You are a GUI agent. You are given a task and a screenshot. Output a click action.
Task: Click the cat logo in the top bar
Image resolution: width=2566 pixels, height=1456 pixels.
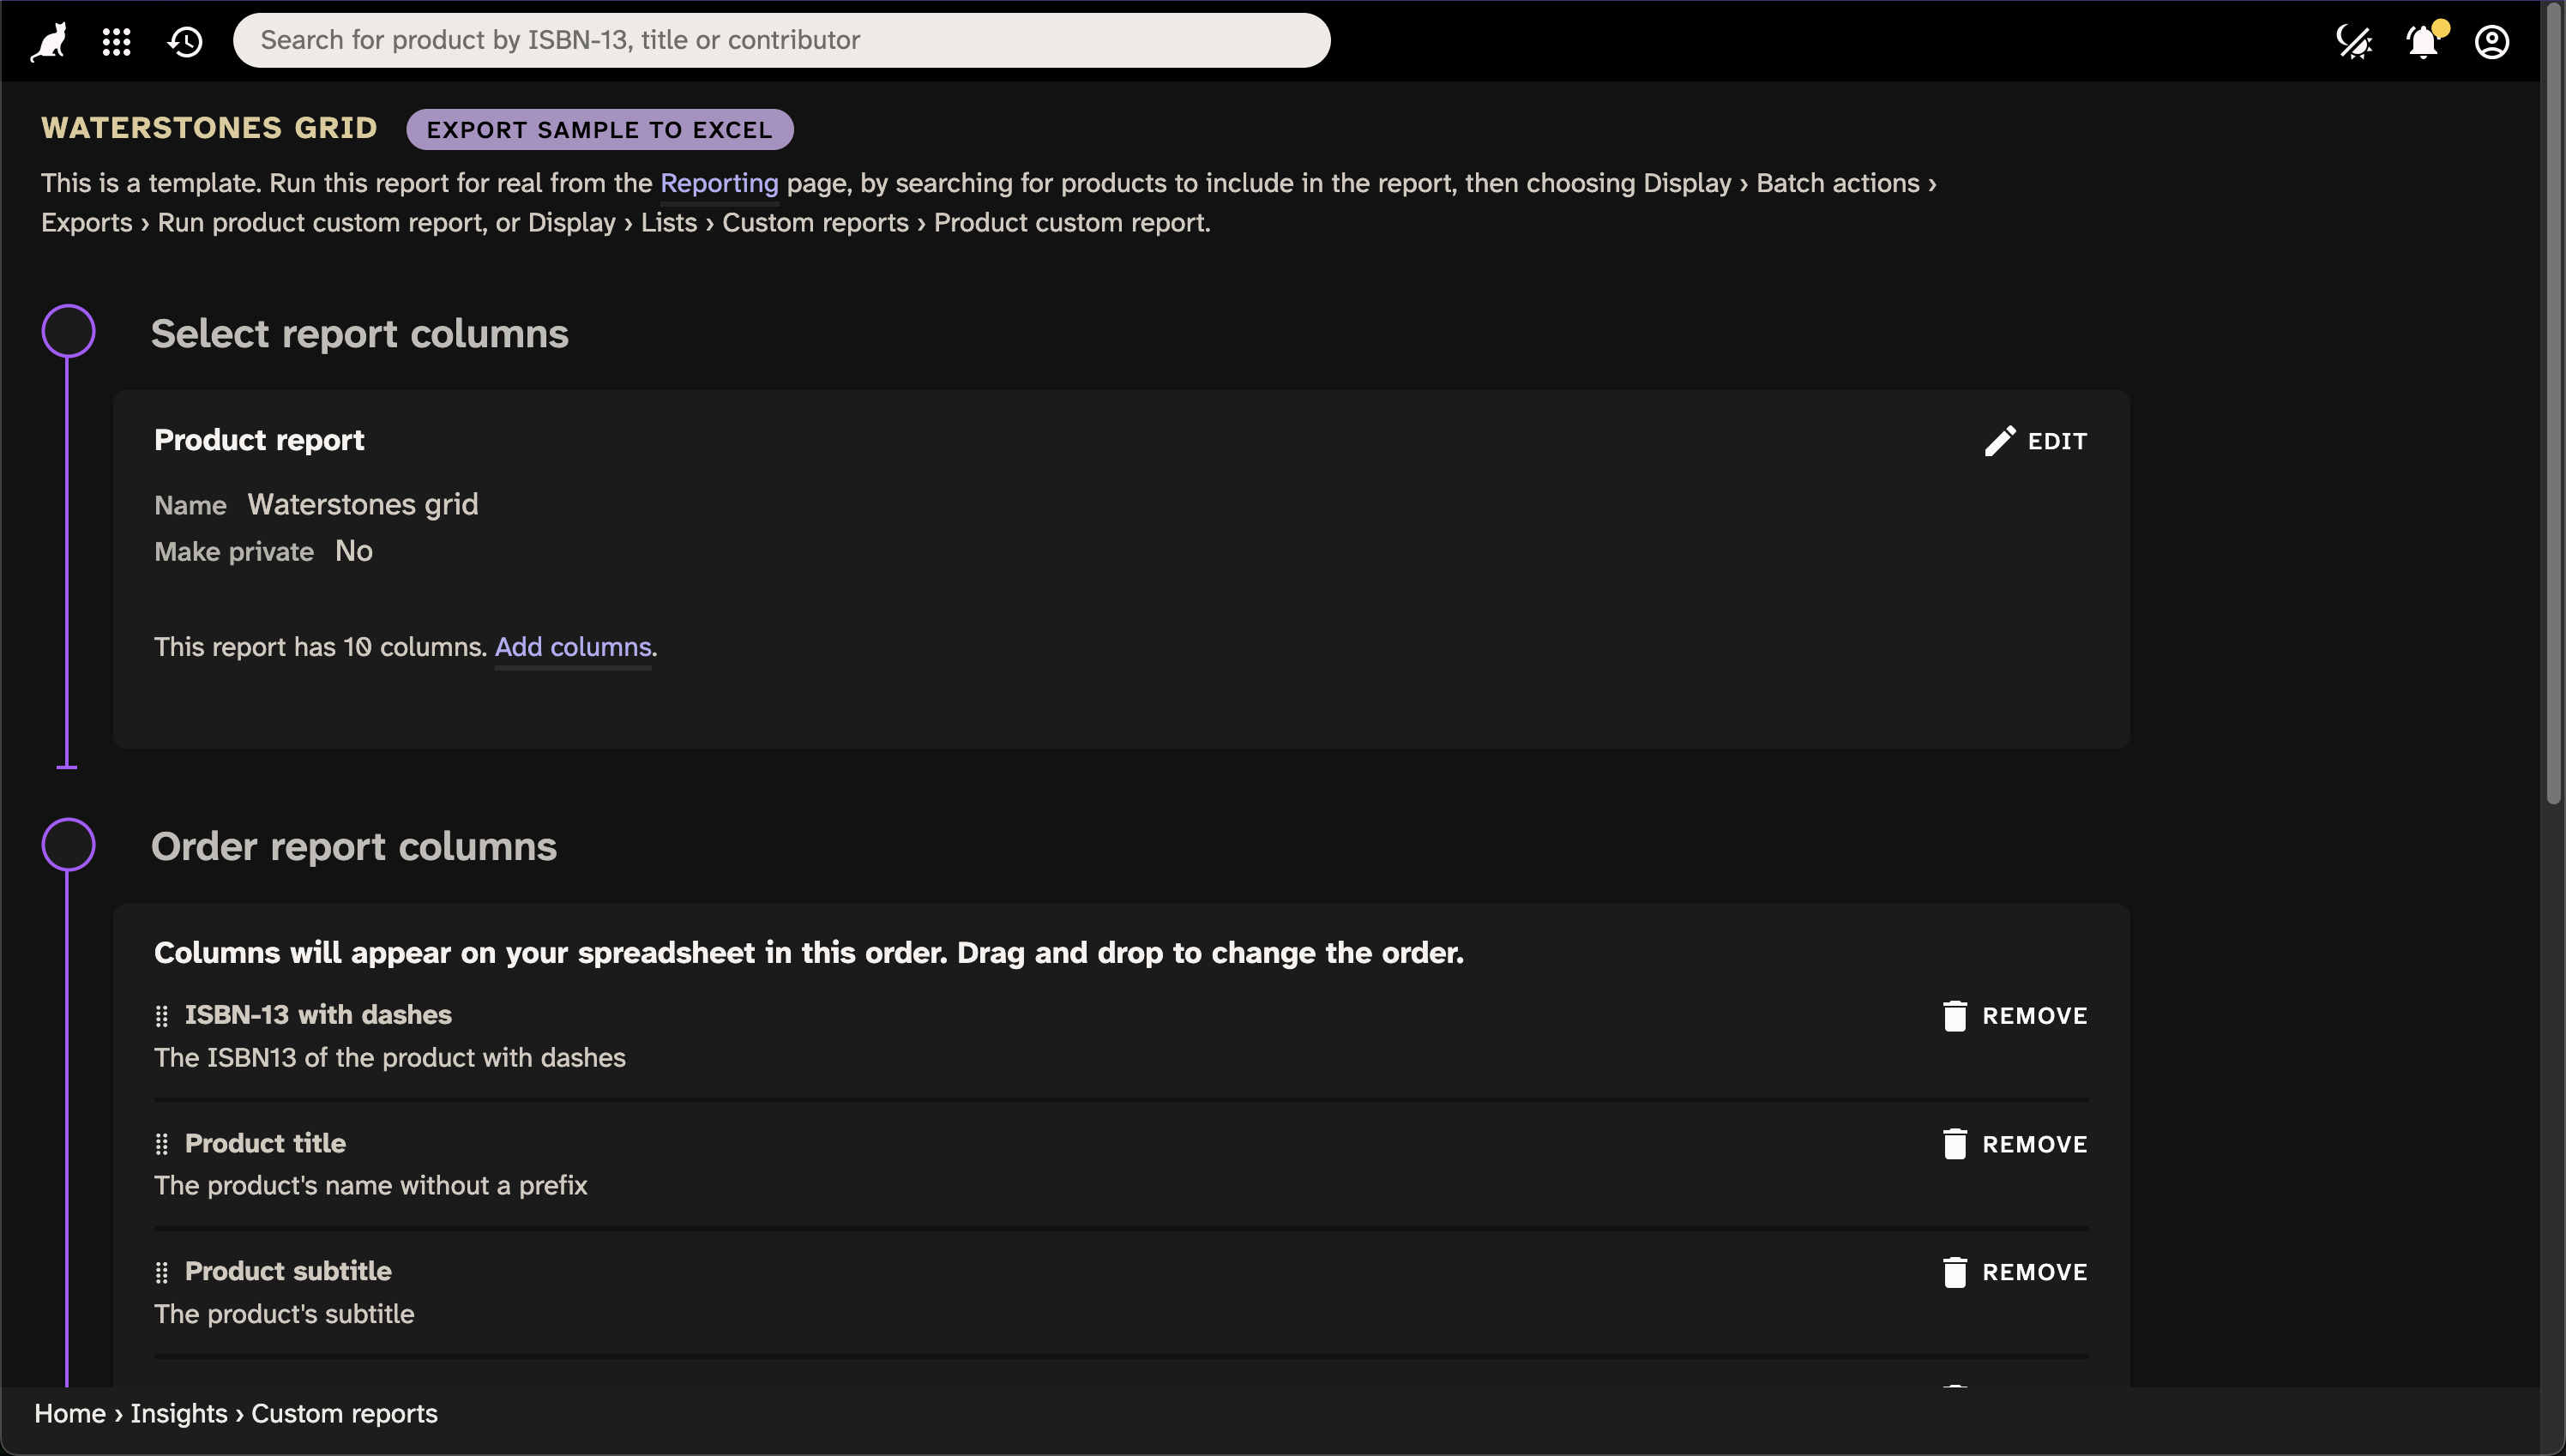[47, 41]
